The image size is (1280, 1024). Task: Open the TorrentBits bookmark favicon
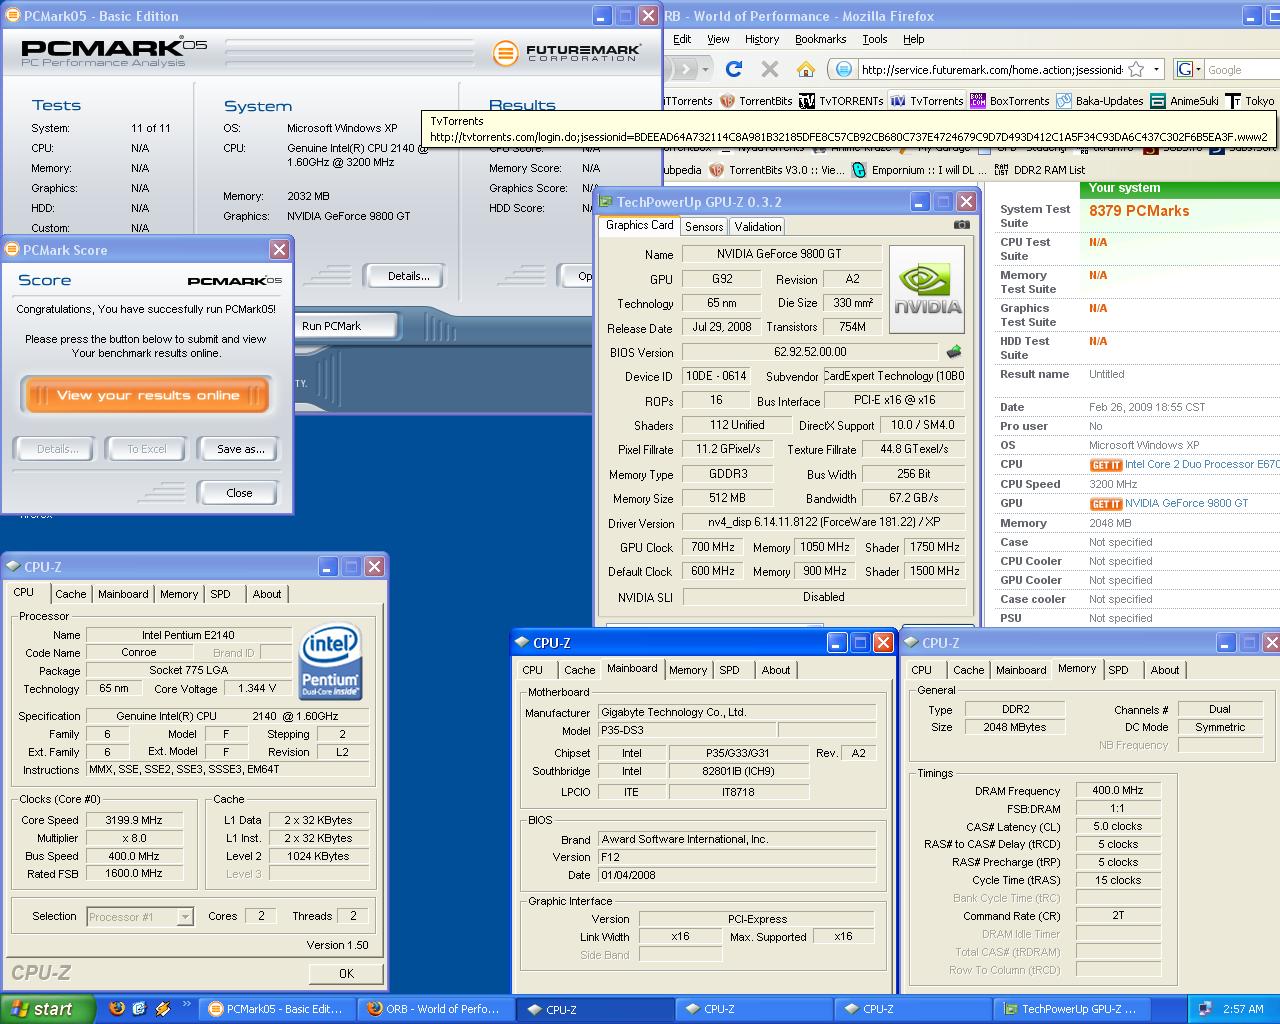728,101
